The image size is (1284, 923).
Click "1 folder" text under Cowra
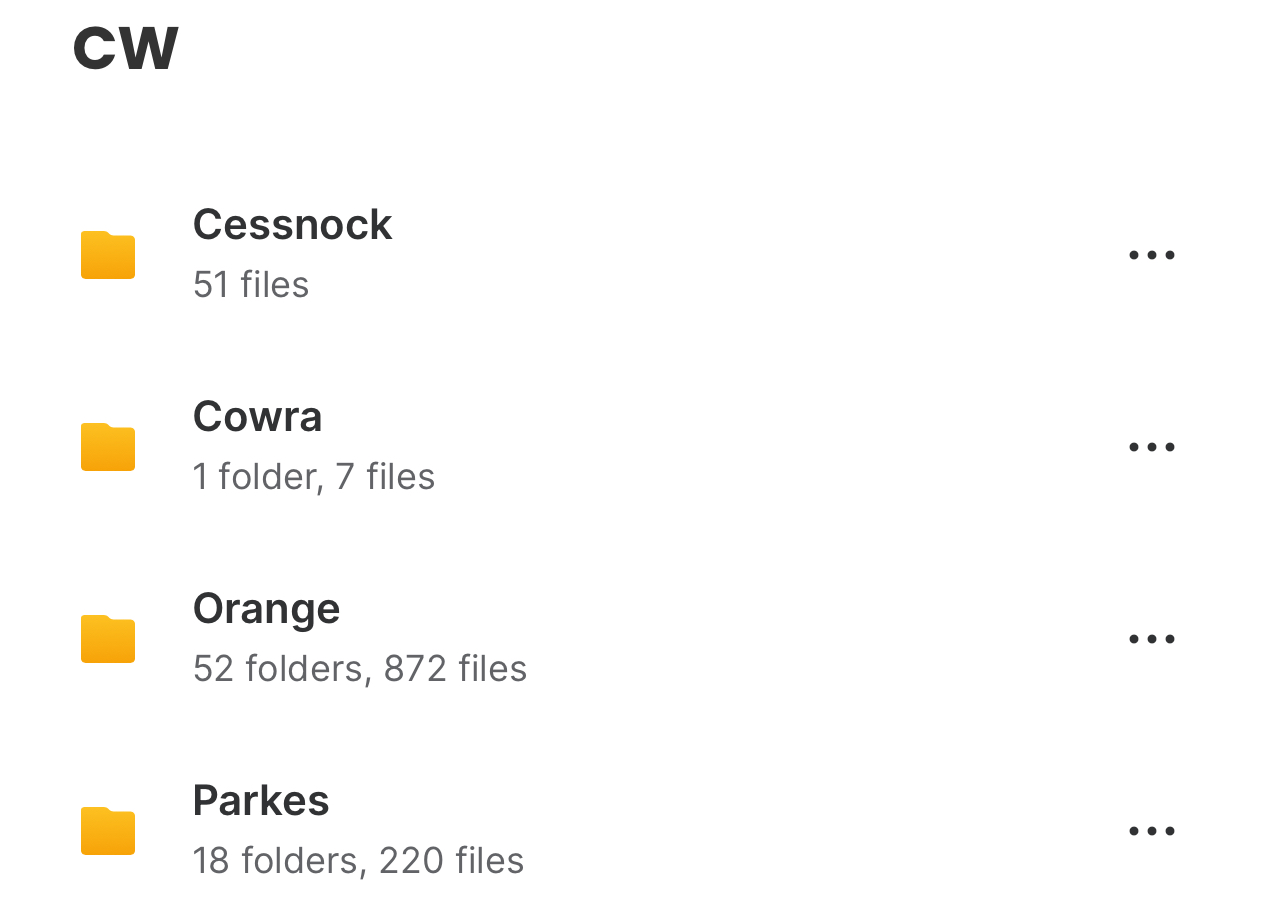[256, 477]
